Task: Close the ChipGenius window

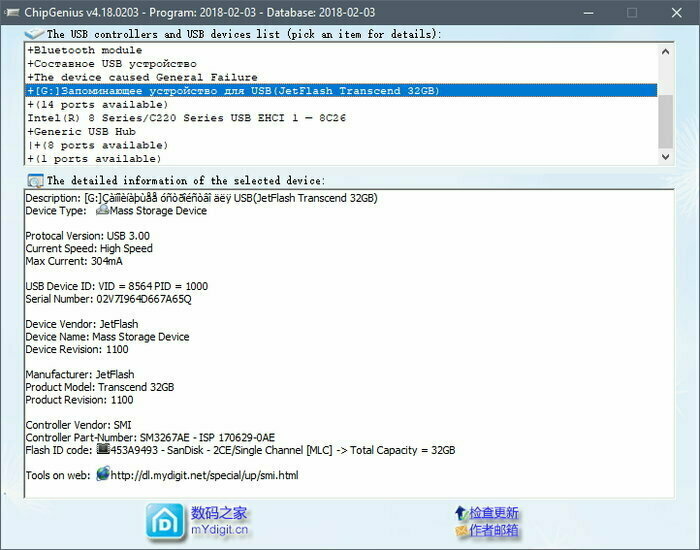Action: 676,12
